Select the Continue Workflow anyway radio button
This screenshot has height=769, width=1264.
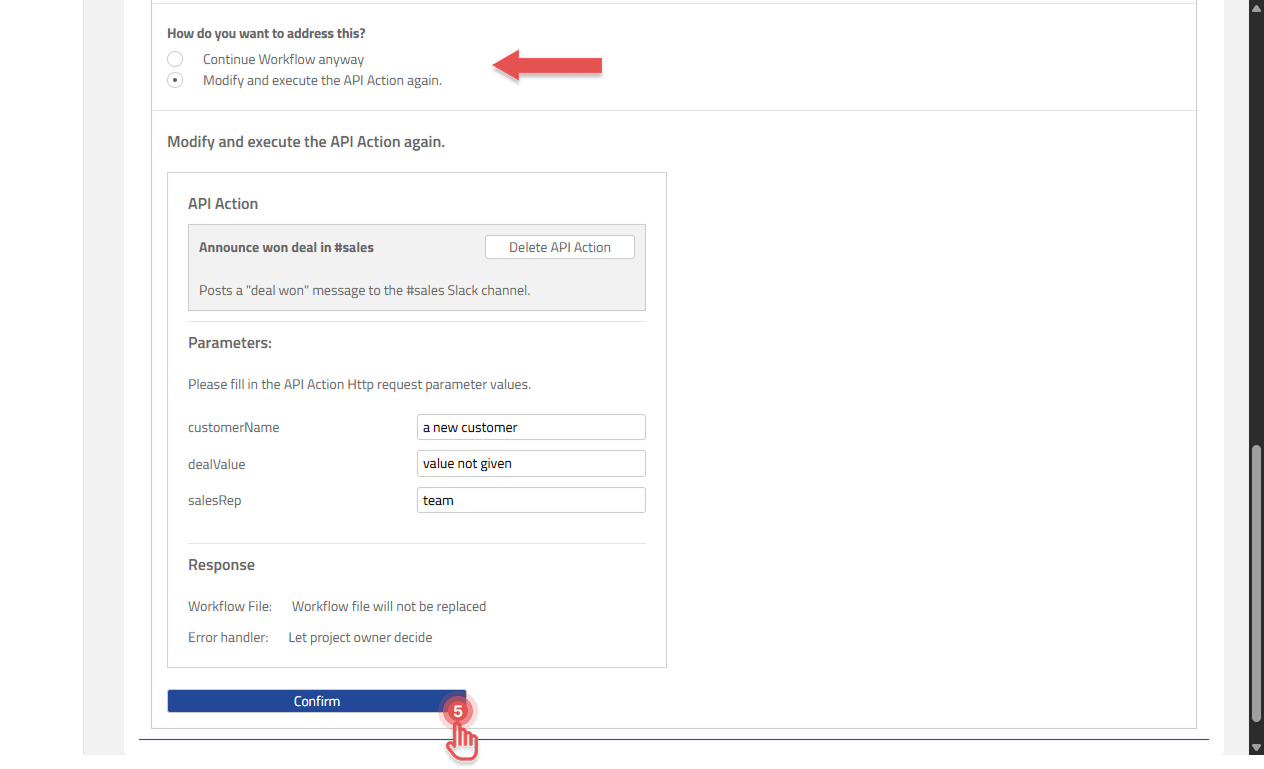(x=175, y=59)
